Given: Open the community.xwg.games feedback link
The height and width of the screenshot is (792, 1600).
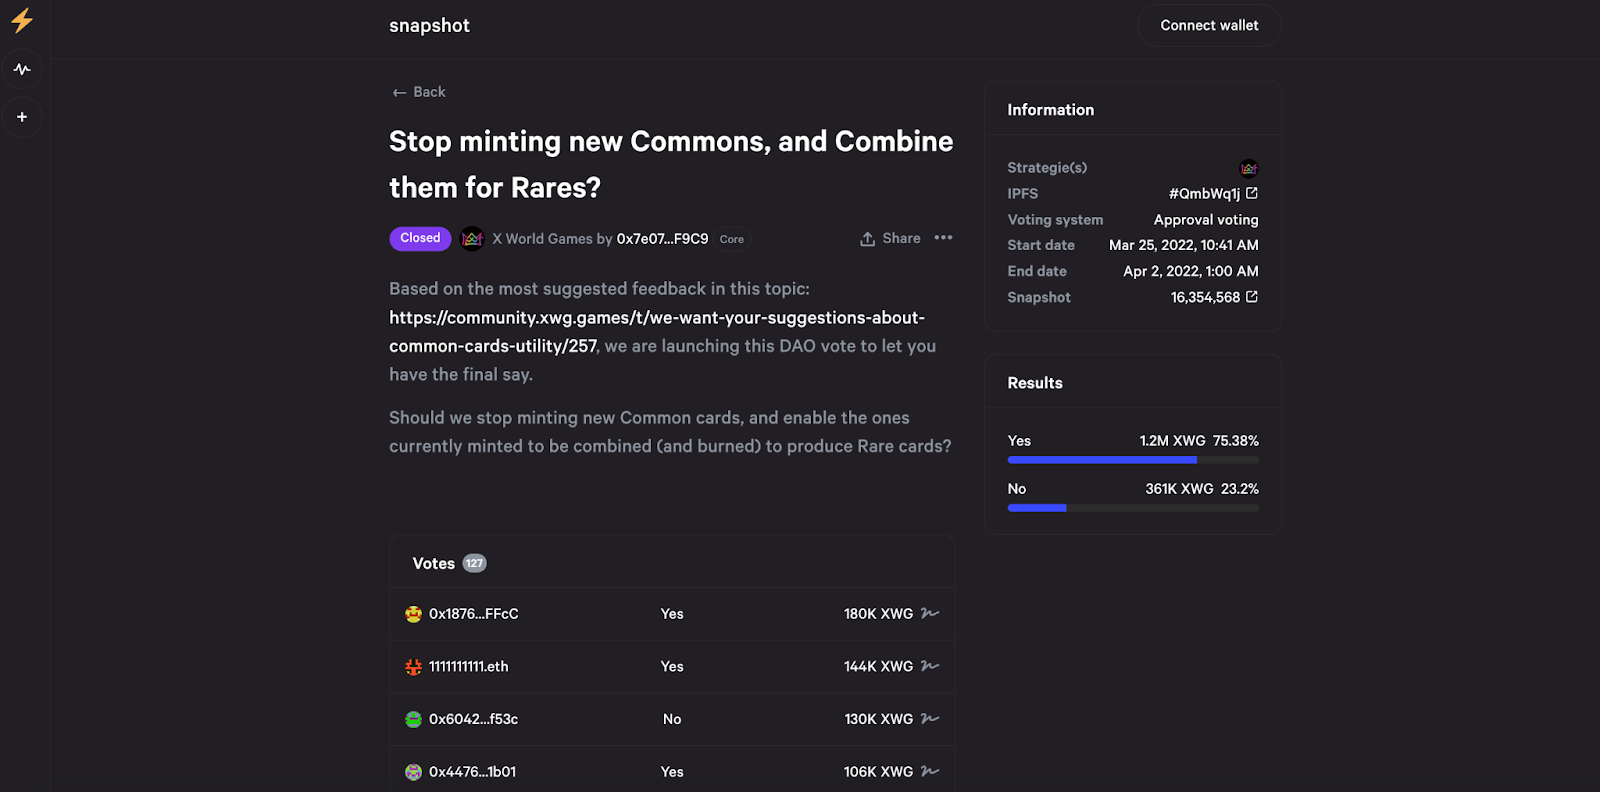Looking at the screenshot, I should tap(657, 332).
